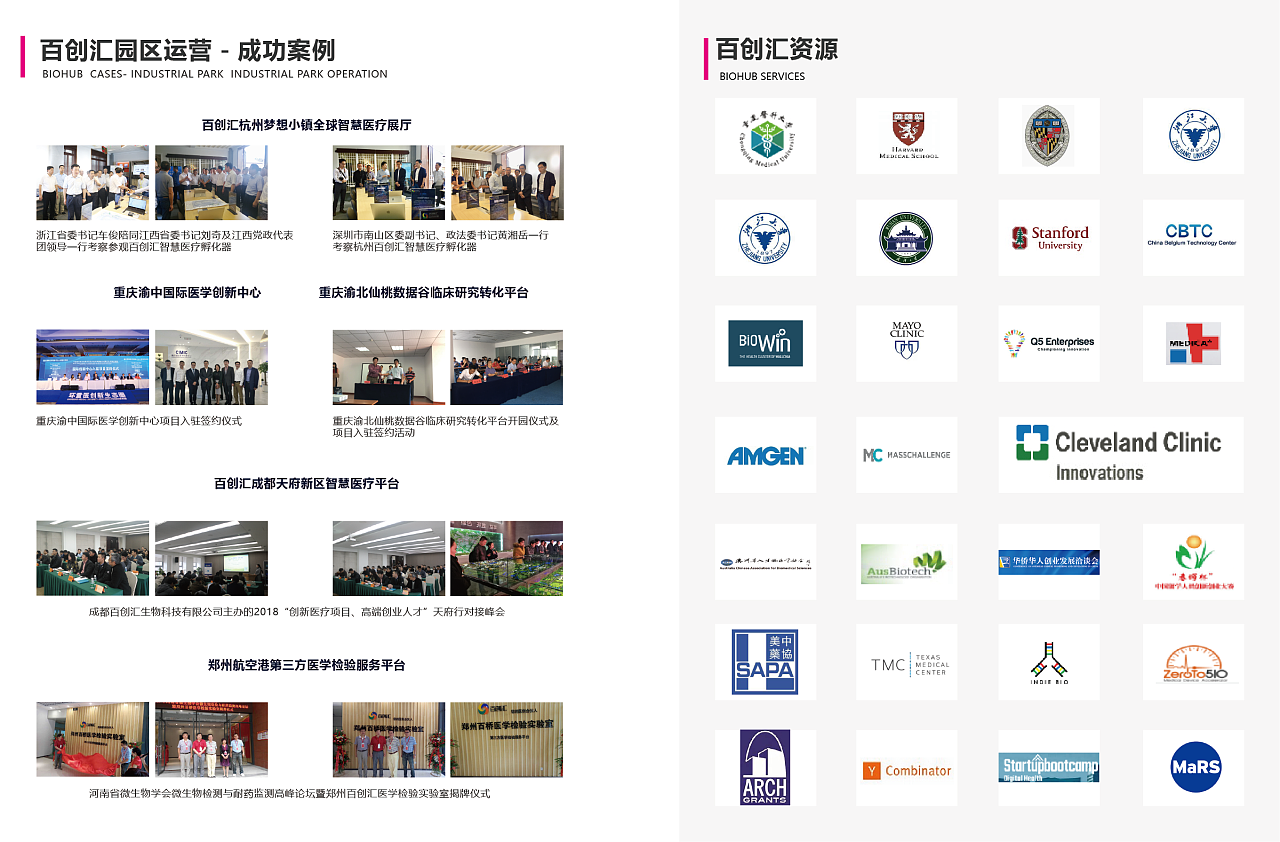The height and width of the screenshot is (842, 1280).
Task: Click the oval shield crest logo
Action: click(x=1048, y=136)
